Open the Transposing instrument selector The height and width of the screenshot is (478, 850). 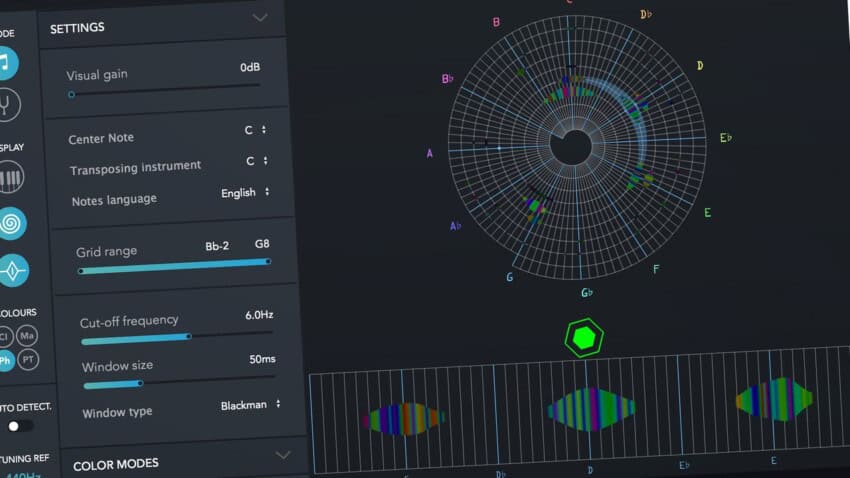point(257,161)
